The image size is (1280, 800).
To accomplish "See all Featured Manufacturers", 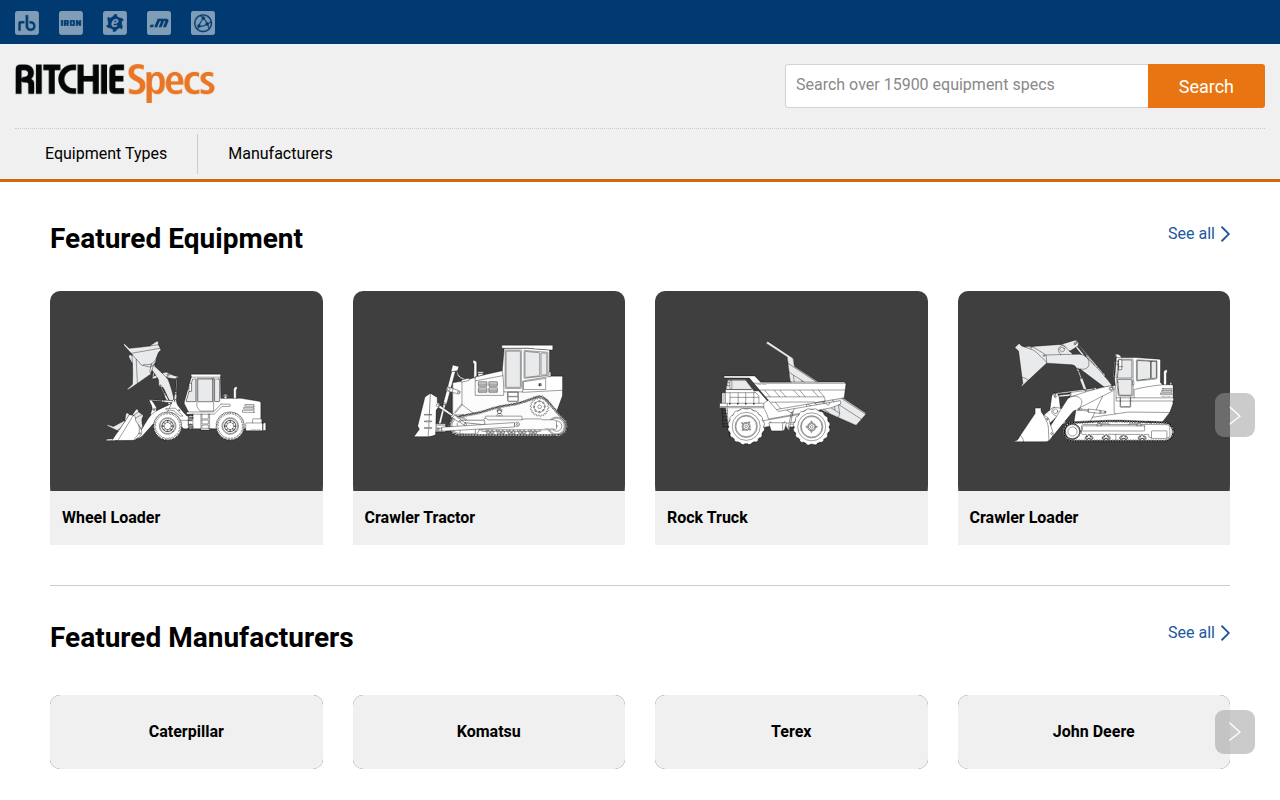I will (1199, 632).
